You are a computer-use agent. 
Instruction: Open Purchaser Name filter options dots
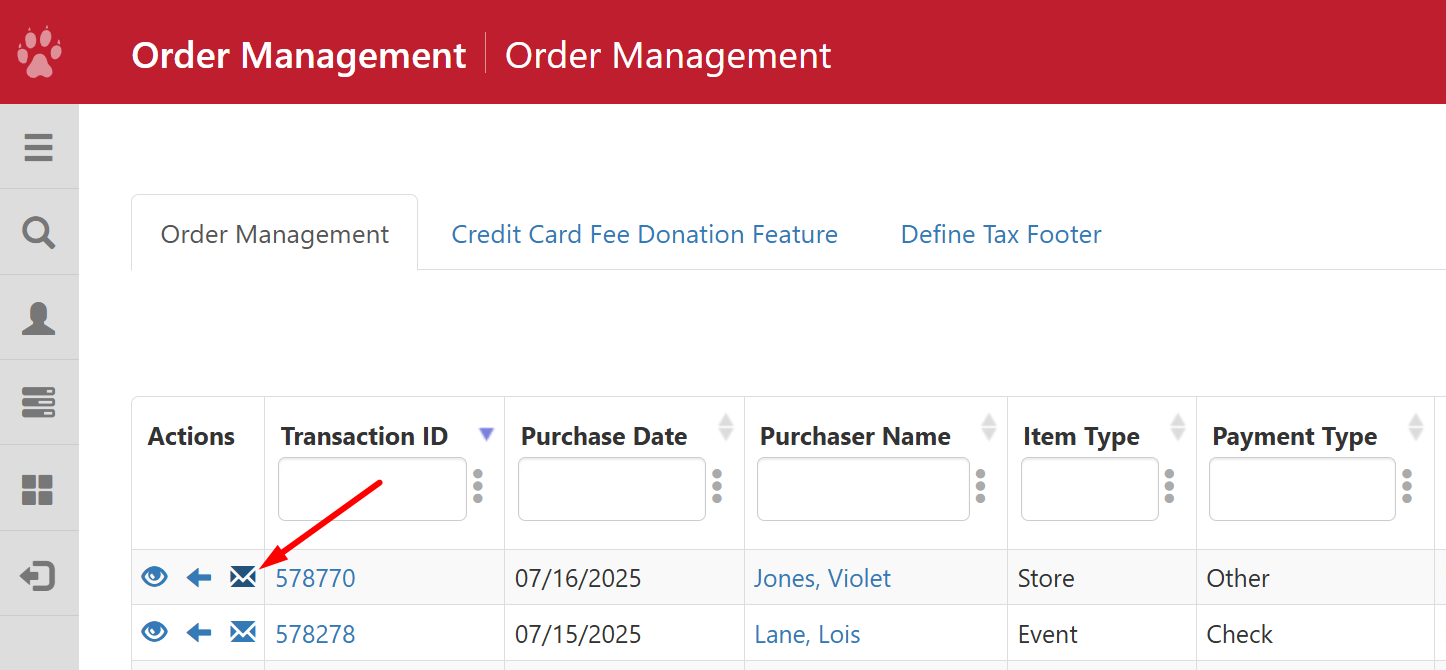click(980, 486)
